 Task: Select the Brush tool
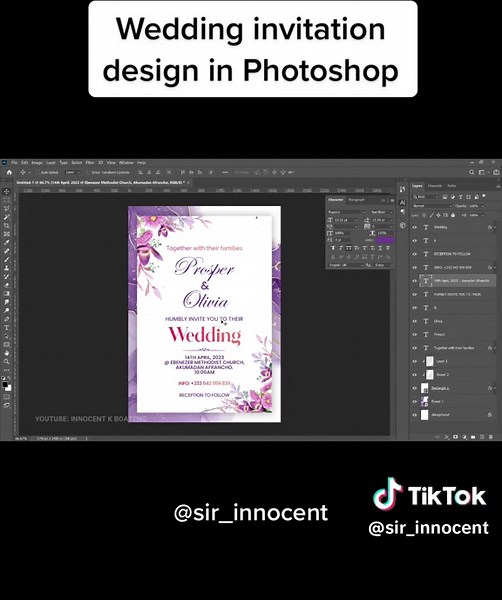[7, 259]
